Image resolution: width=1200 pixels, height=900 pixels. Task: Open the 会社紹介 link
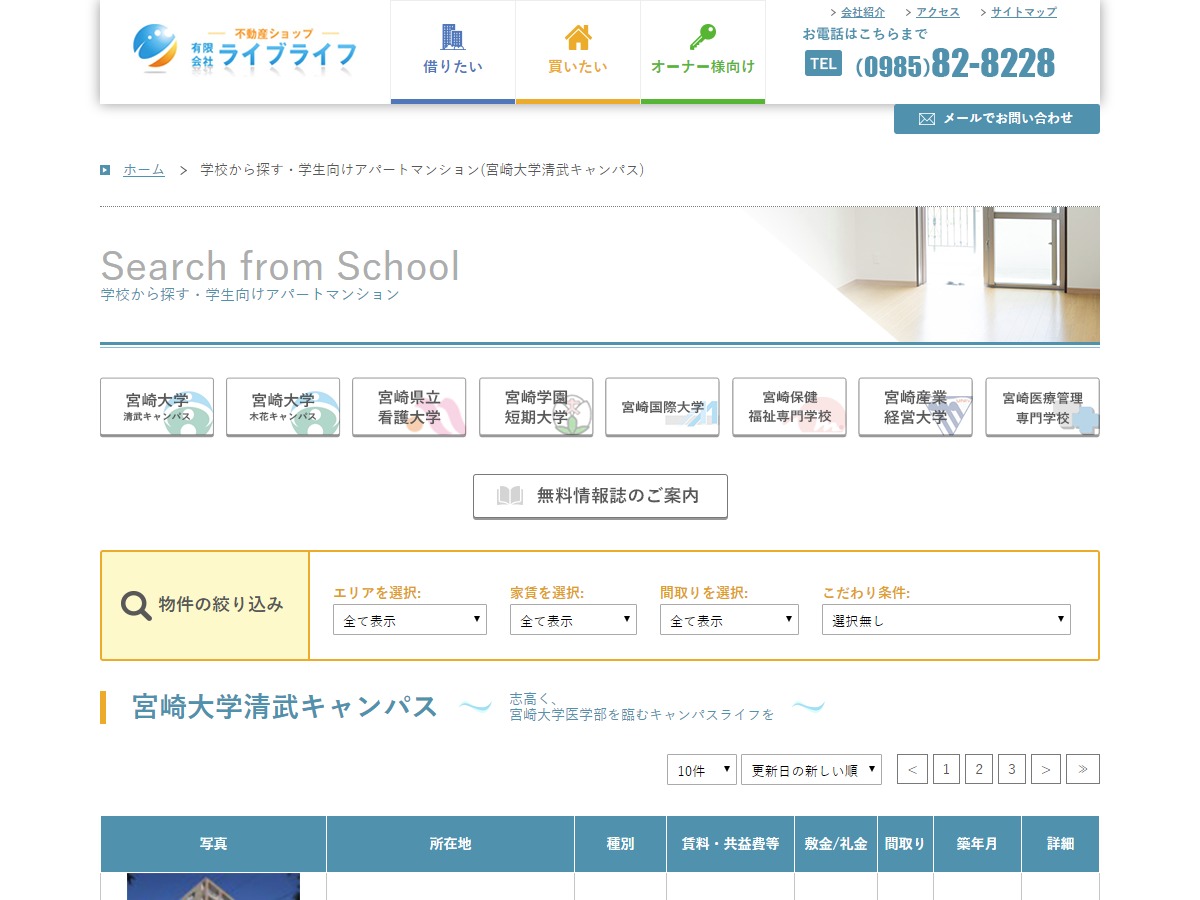[862, 12]
